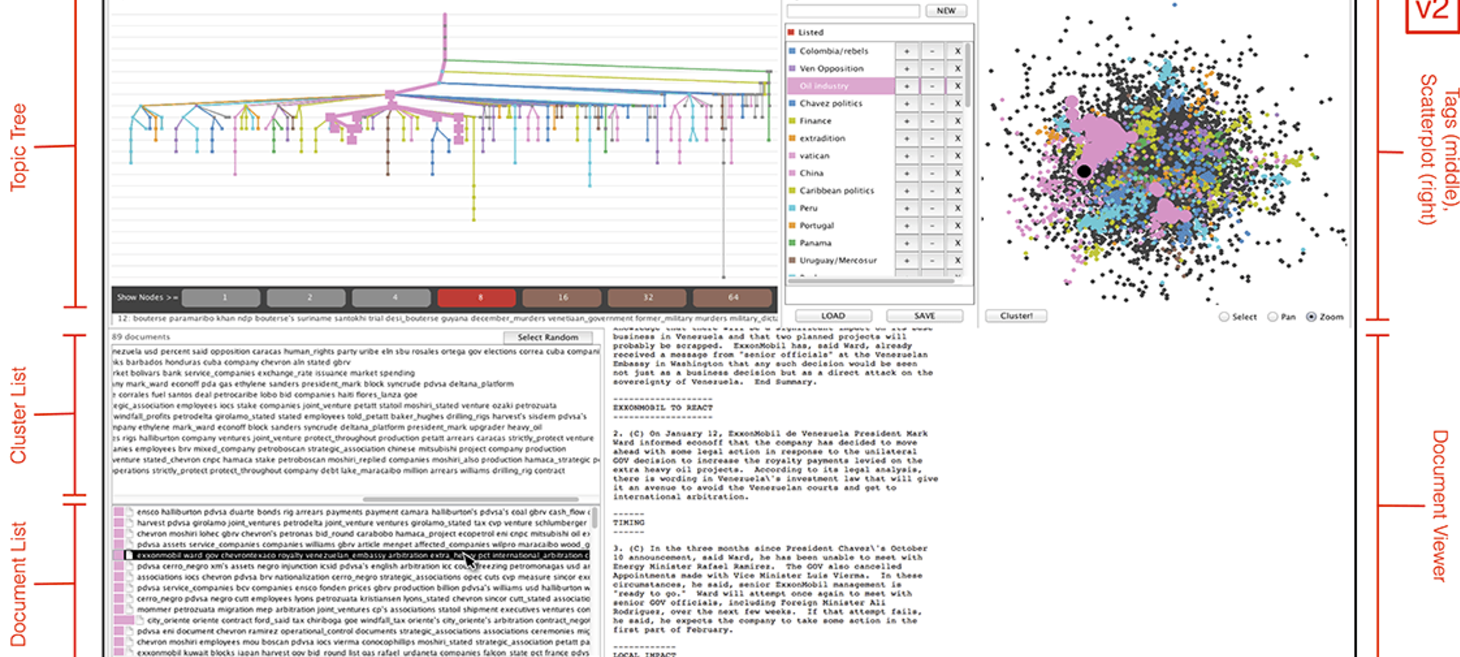
Task: Click file icon of 'harvest pdvsa girolamo' document
Action: 130,522
